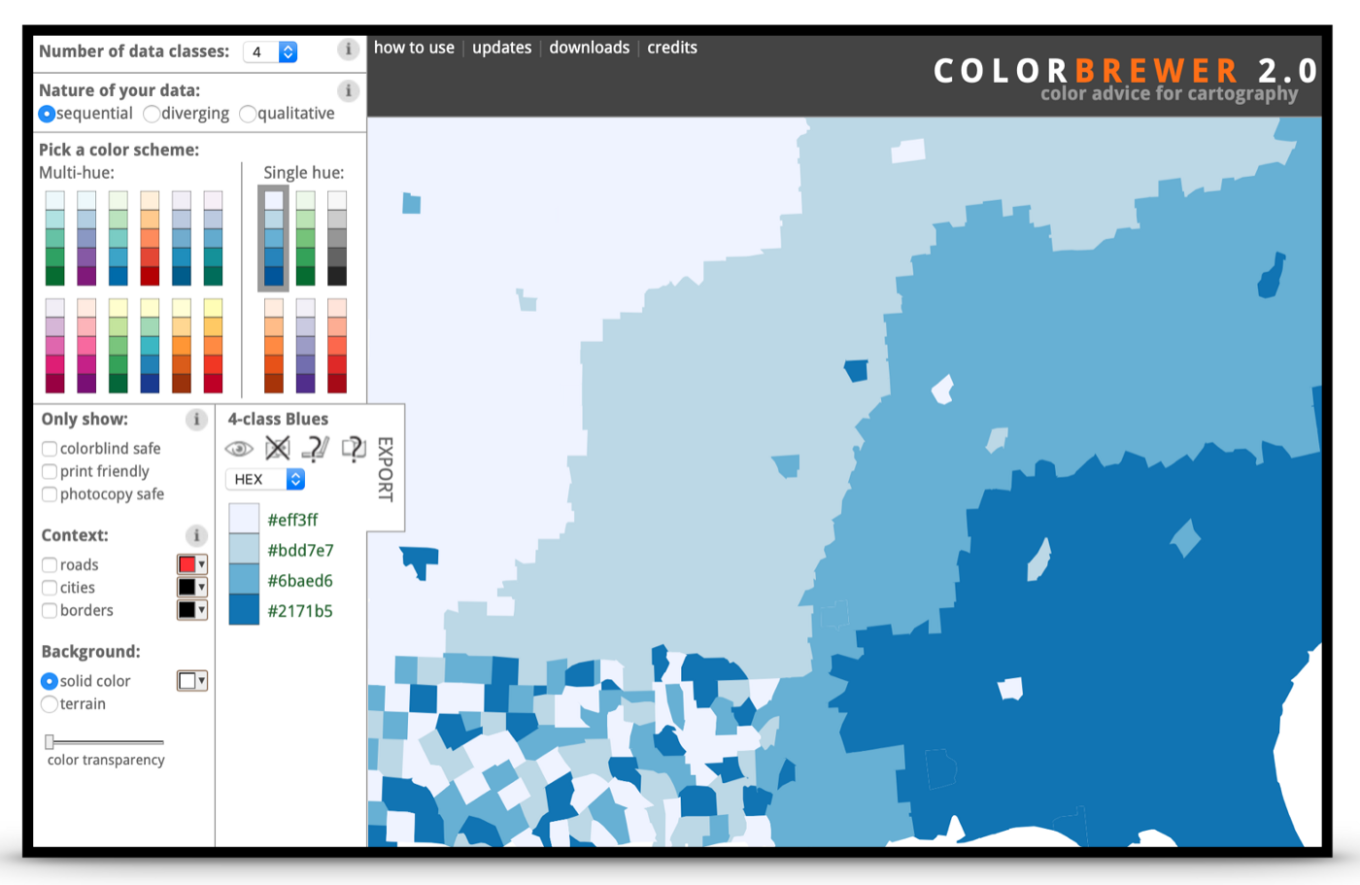The width and height of the screenshot is (1360, 885).
Task: Open the roads color picker dropdown
Action: [192, 564]
